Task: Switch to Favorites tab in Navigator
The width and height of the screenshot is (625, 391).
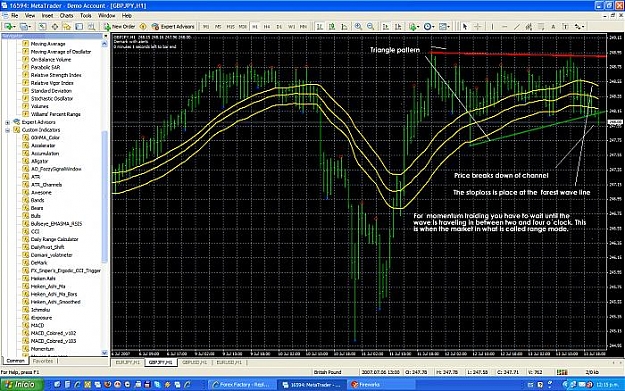Action: (43, 361)
